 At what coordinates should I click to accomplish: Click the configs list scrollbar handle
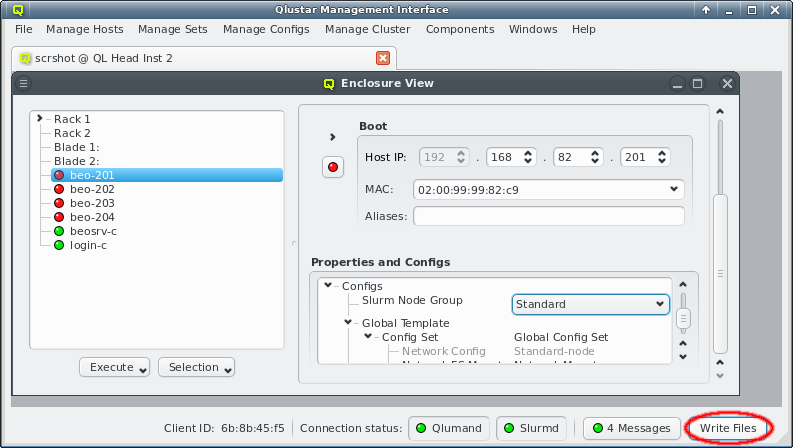[x=683, y=319]
